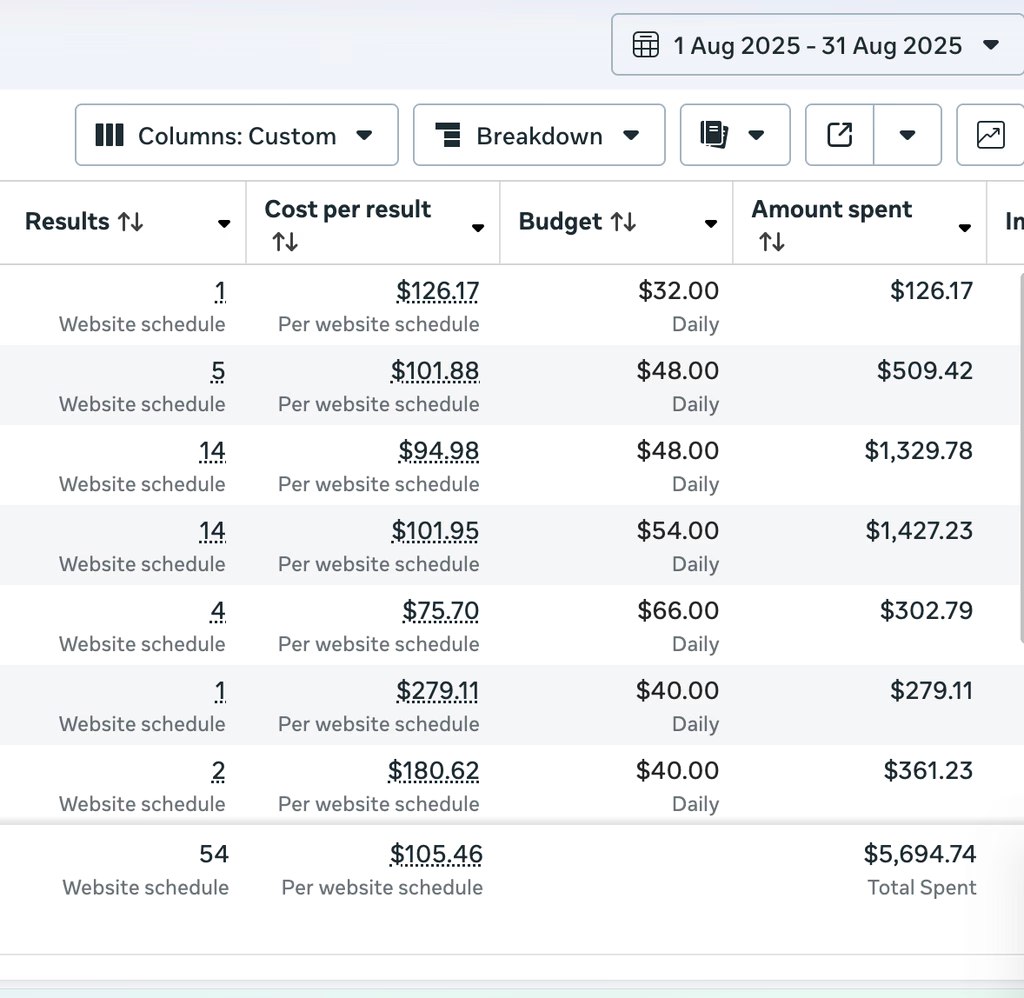The image size is (1024, 998).
Task: Click the underlined result count of 5
Action: [218, 371]
